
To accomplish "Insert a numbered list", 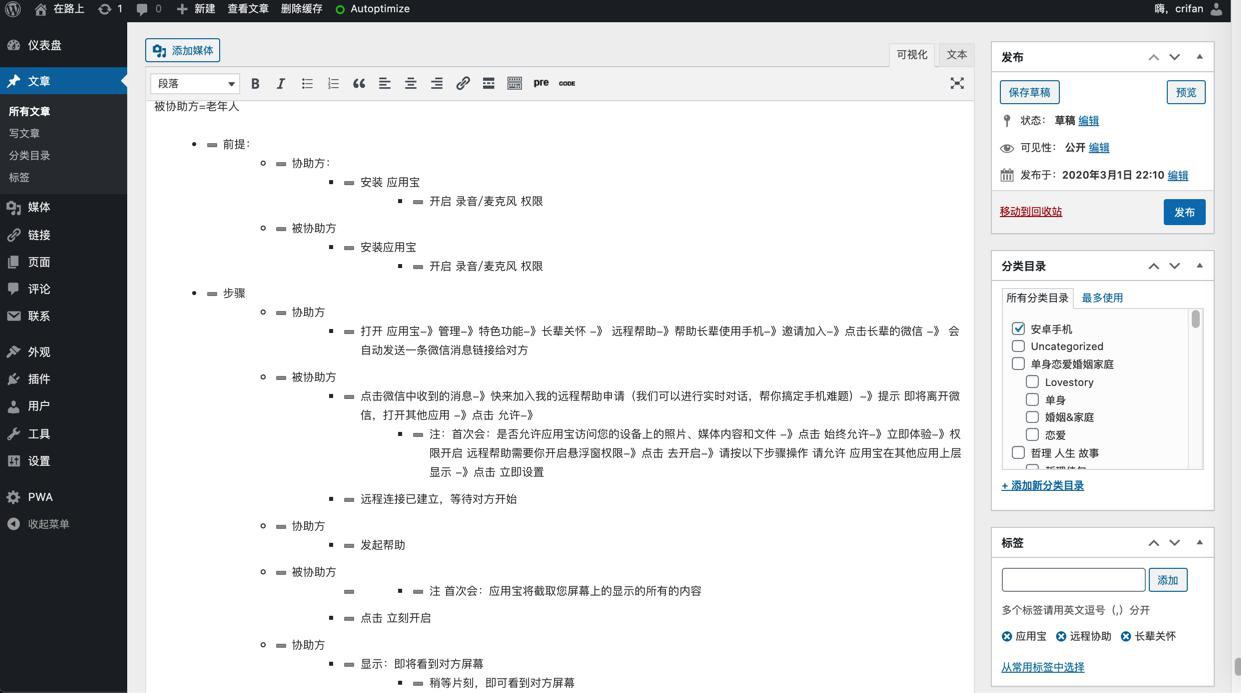I will click(x=333, y=83).
